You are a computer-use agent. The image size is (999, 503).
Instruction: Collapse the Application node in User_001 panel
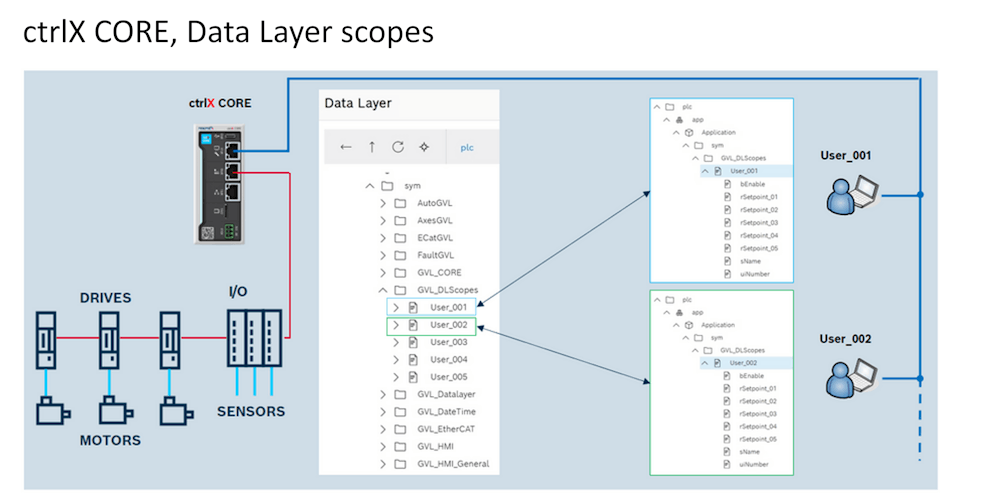point(676,133)
